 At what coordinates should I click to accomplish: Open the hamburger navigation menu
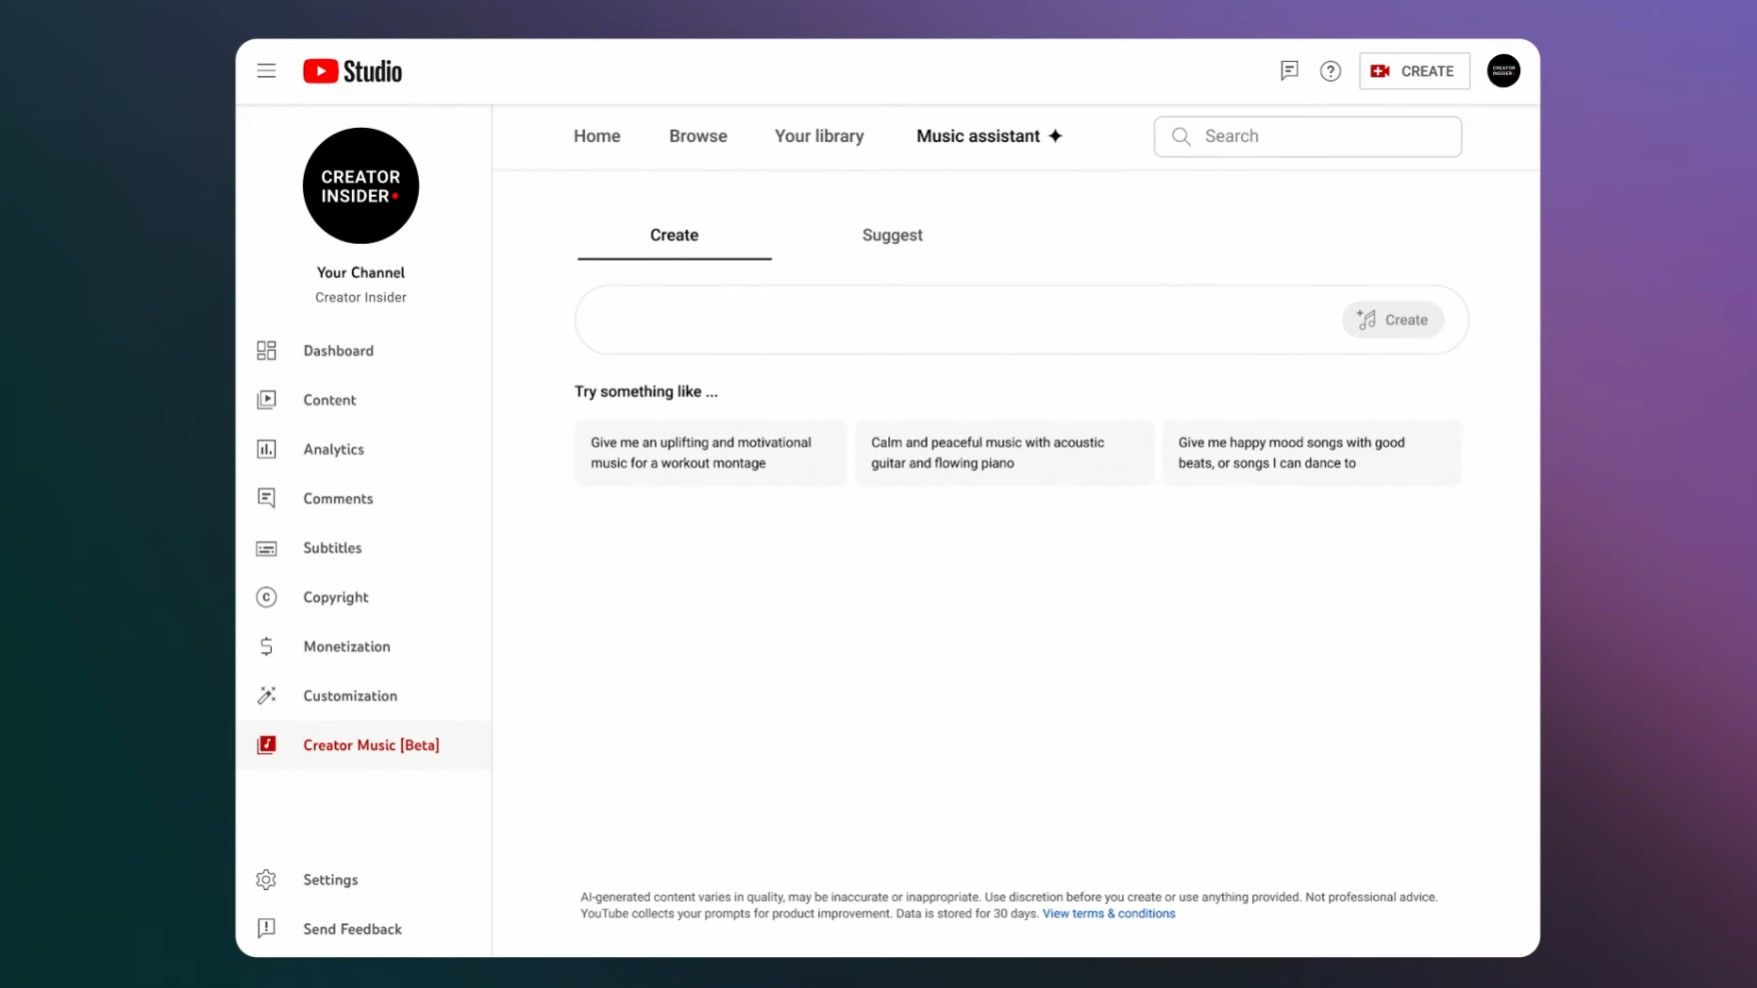pos(266,71)
